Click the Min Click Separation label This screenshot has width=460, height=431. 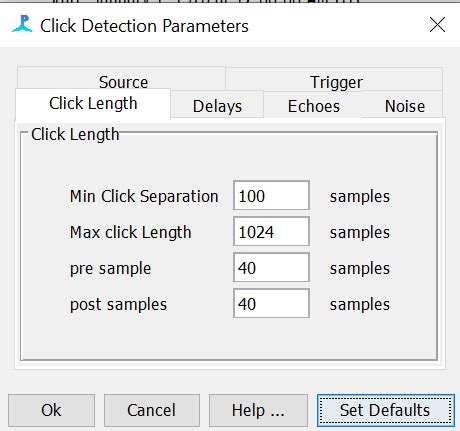click(144, 196)
